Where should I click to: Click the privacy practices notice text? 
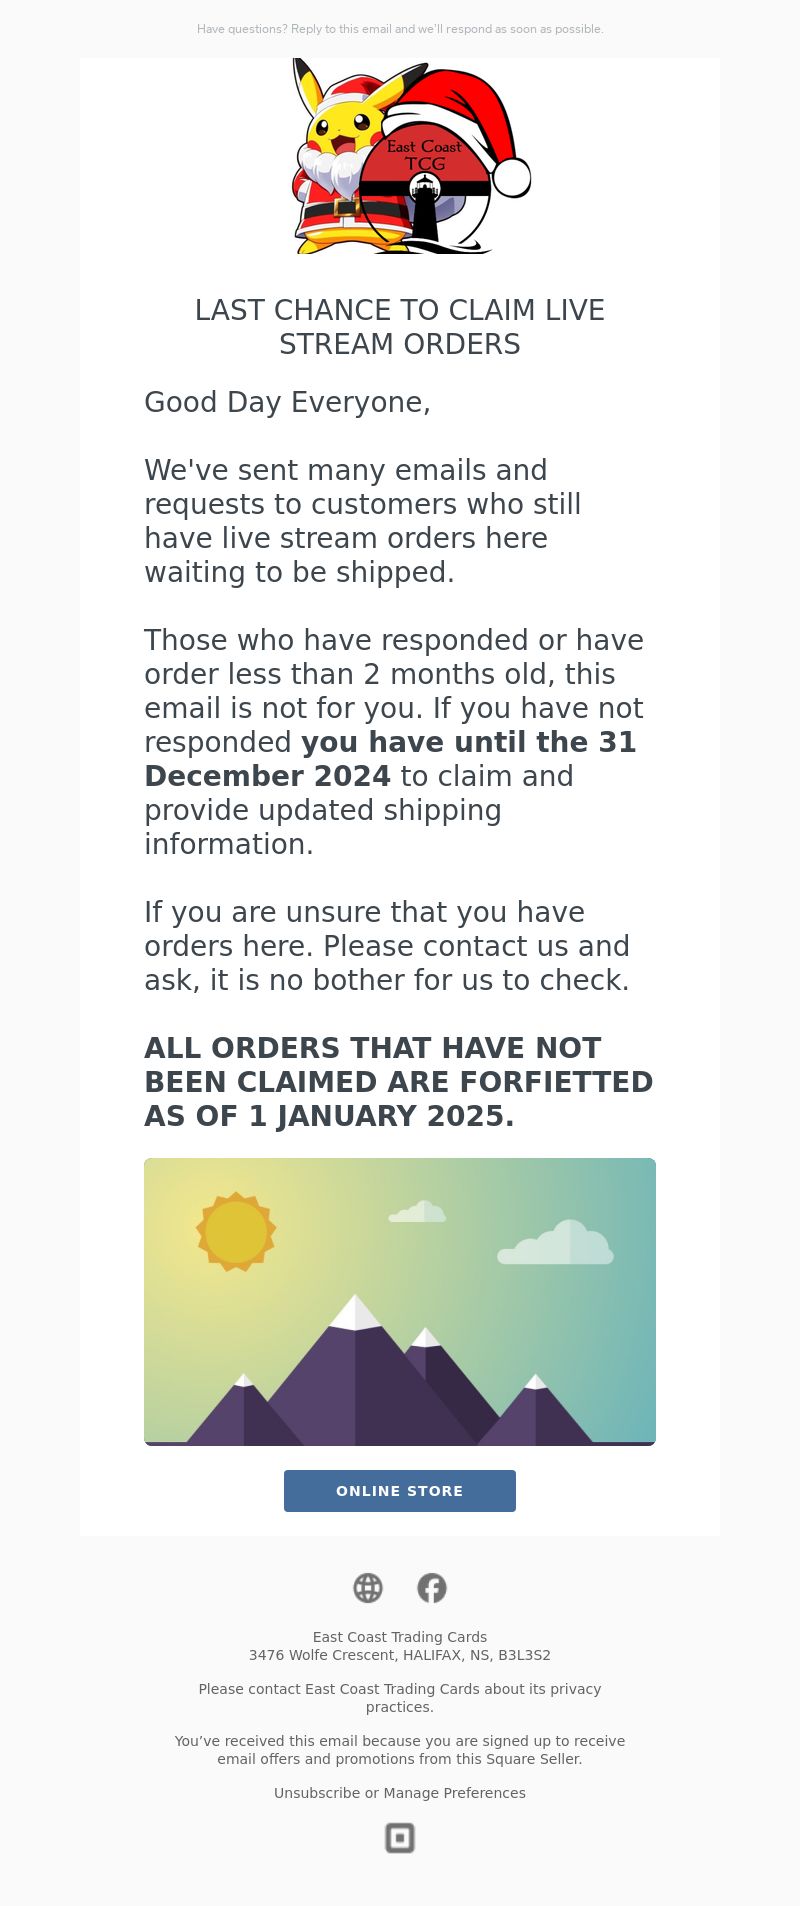[x=400, y=1698]
